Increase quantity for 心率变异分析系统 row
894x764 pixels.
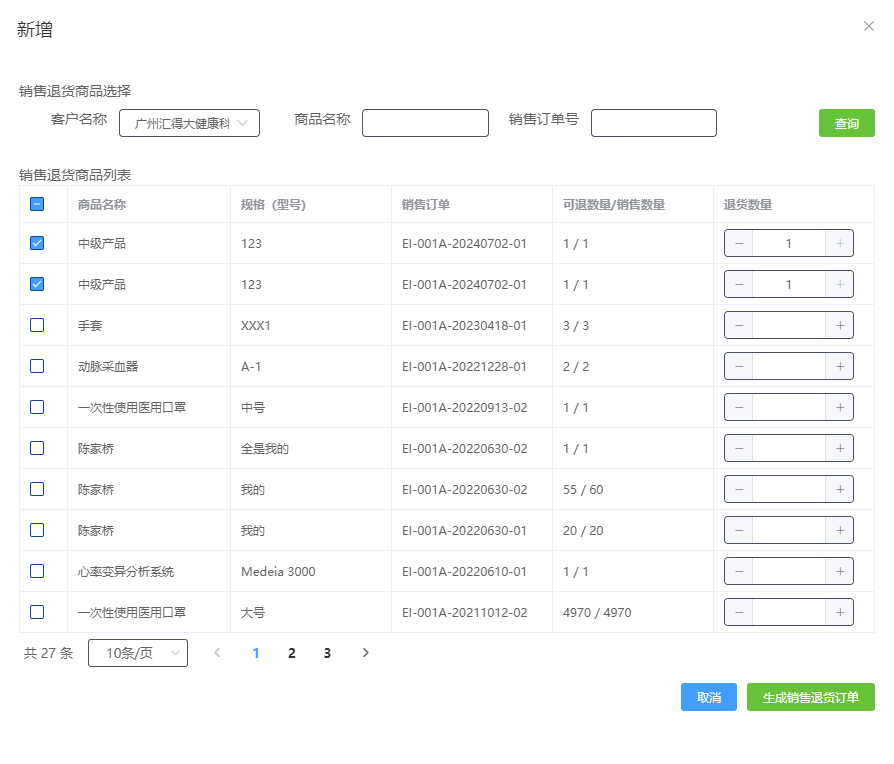(x=839, y=571)
